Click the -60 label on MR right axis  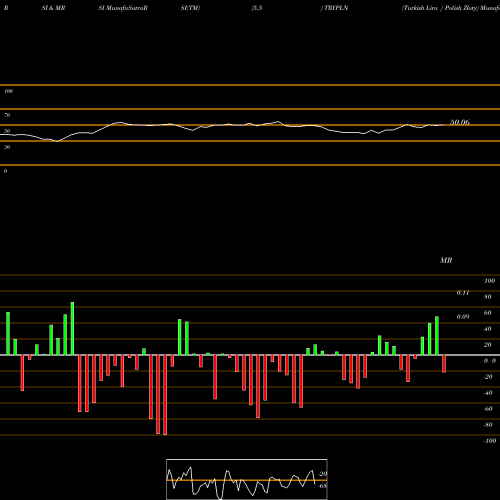point(488,409)
